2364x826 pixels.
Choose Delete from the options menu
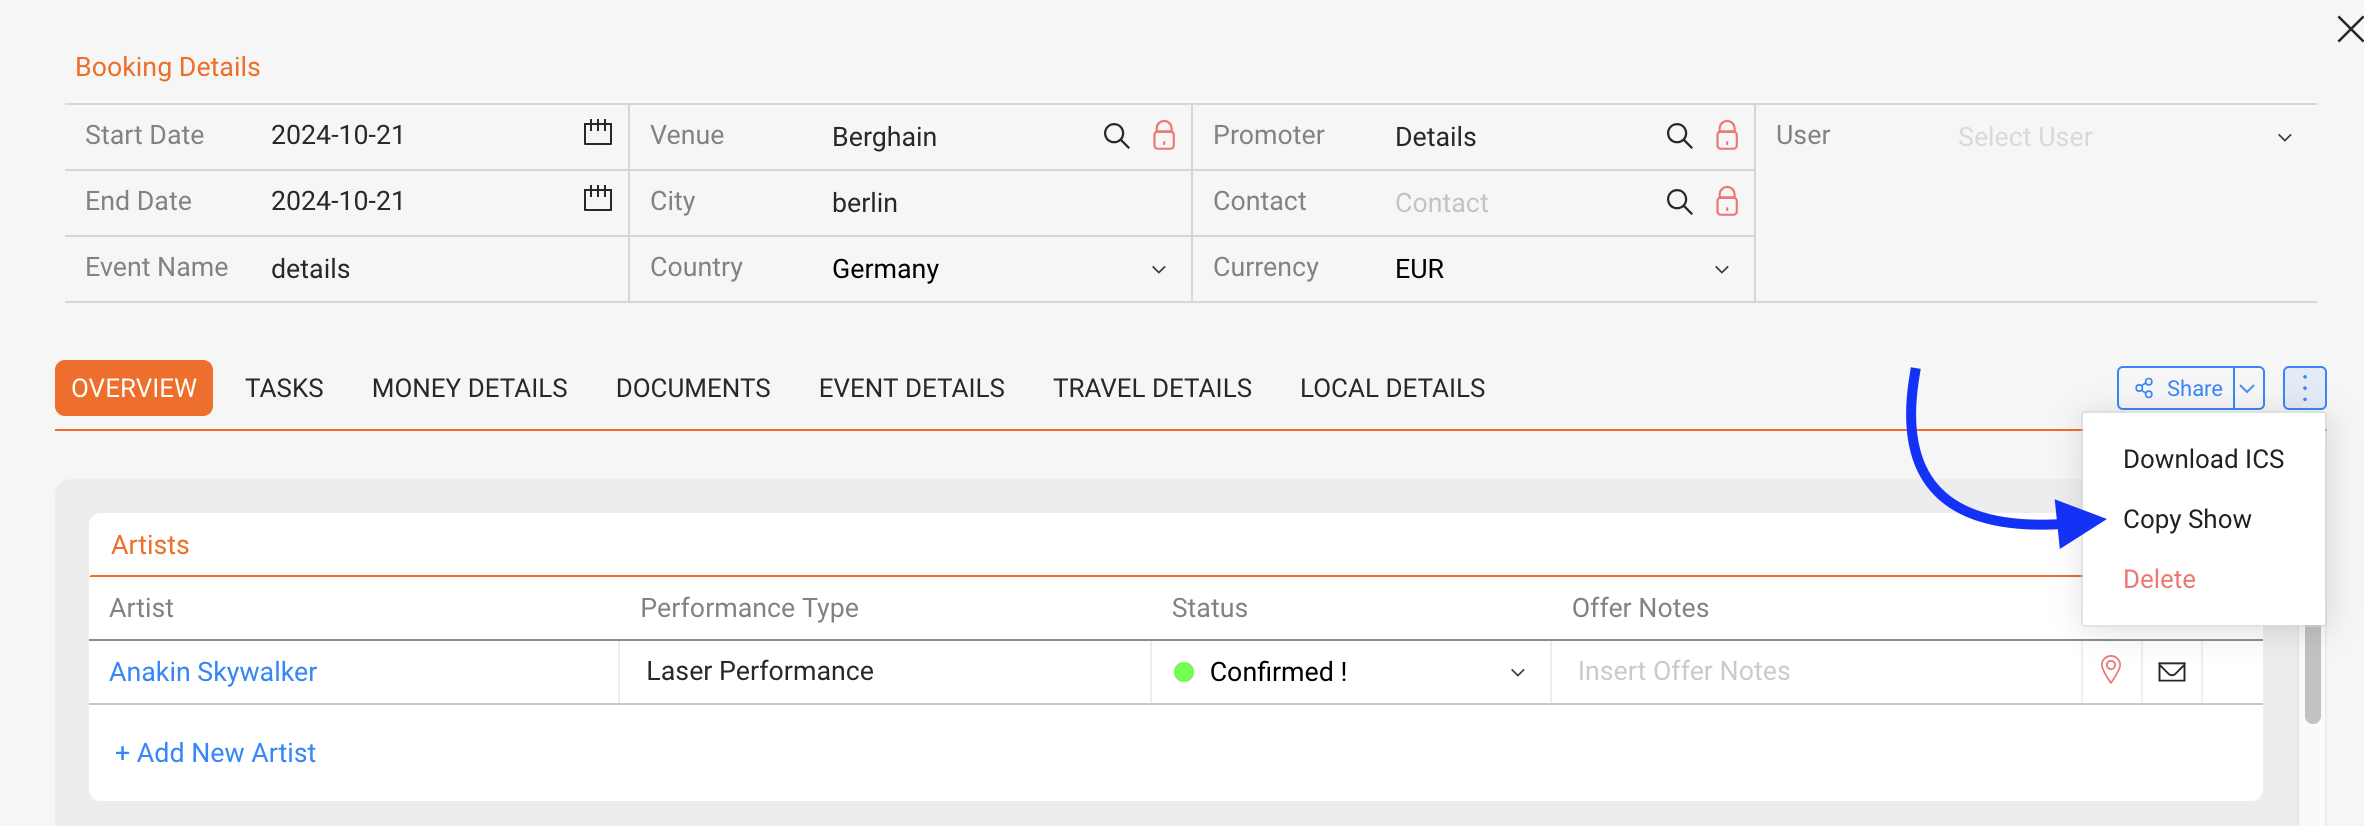click(2159, 579)
